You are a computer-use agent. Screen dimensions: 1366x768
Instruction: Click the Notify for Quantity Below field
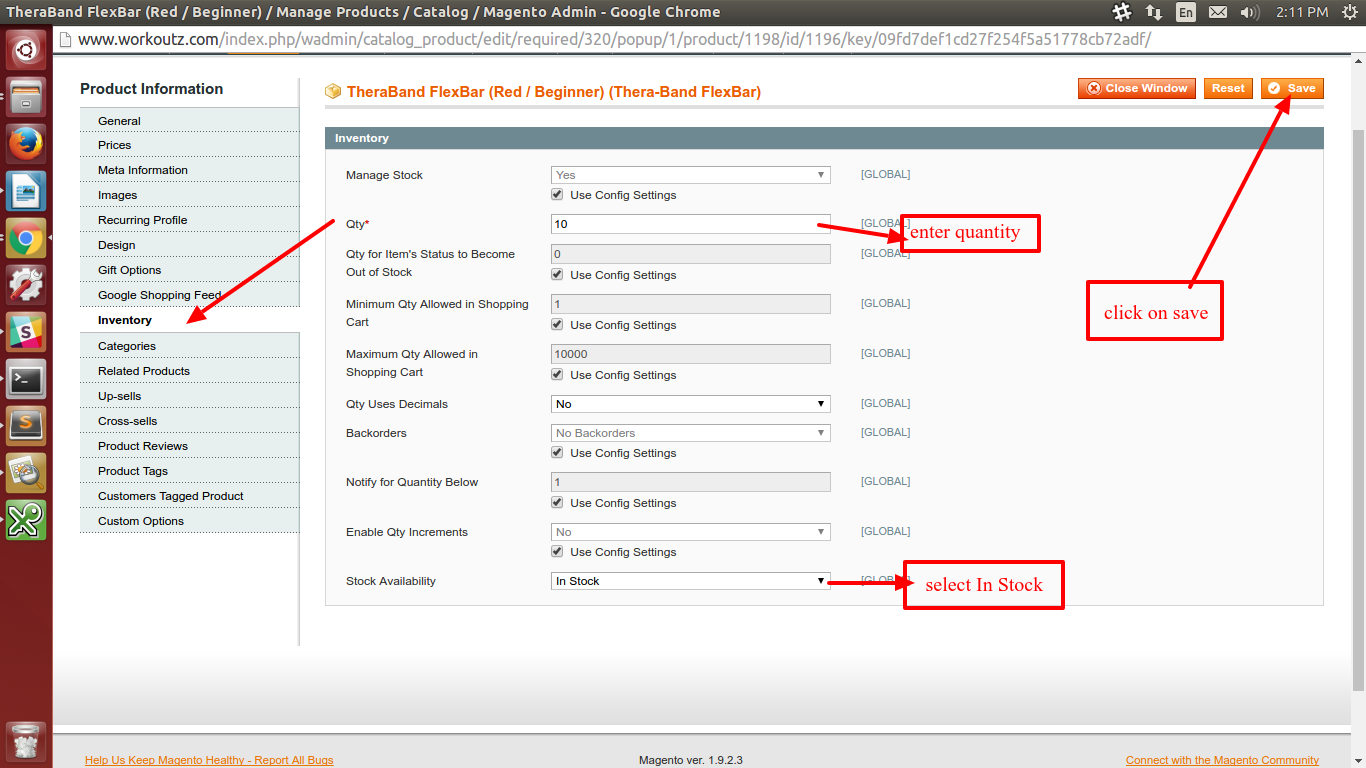[691, 482]
